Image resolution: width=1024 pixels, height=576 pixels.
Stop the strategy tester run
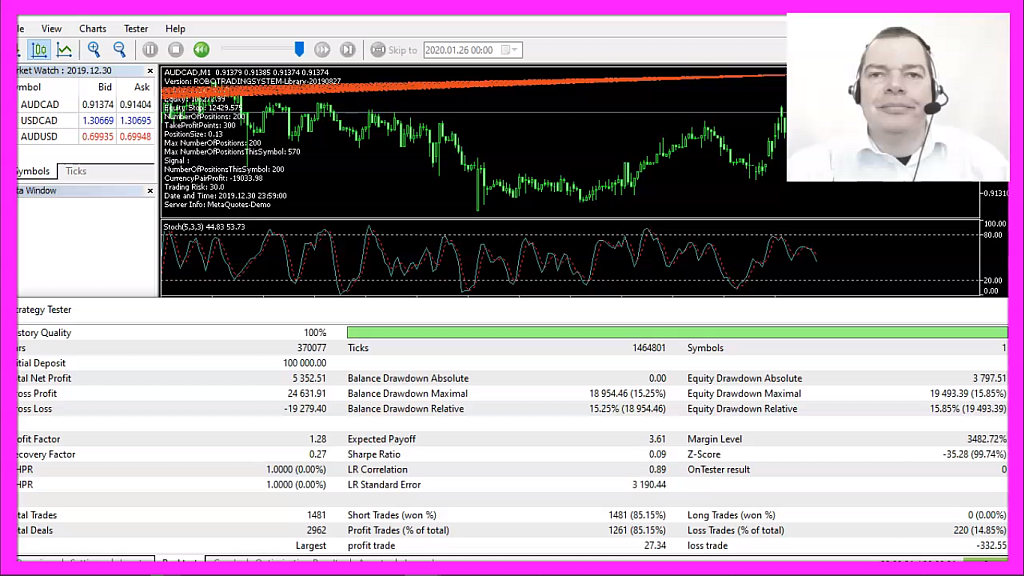coord(176,50)
